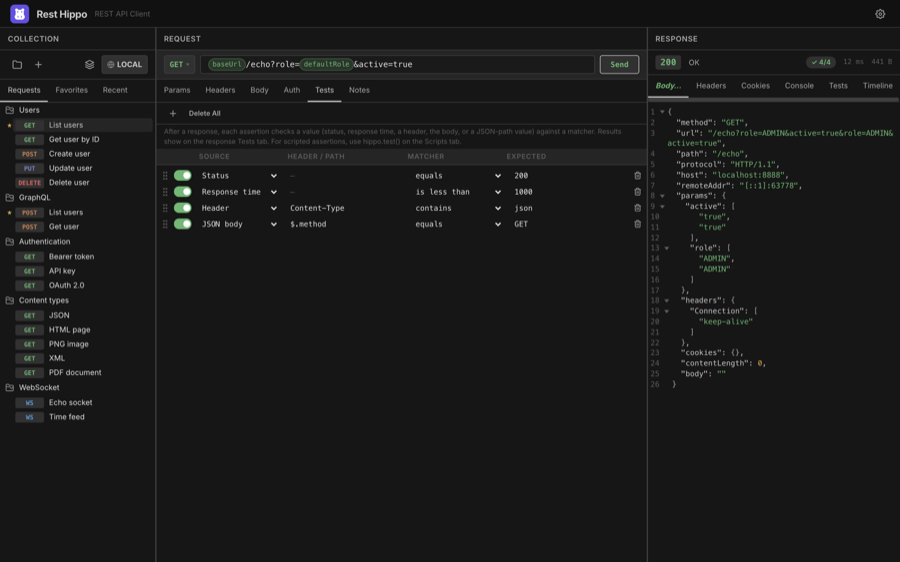Grab the drag handle of the Status row
The image size is (900, 562).
pyautogui.click(x=165, y=176)
